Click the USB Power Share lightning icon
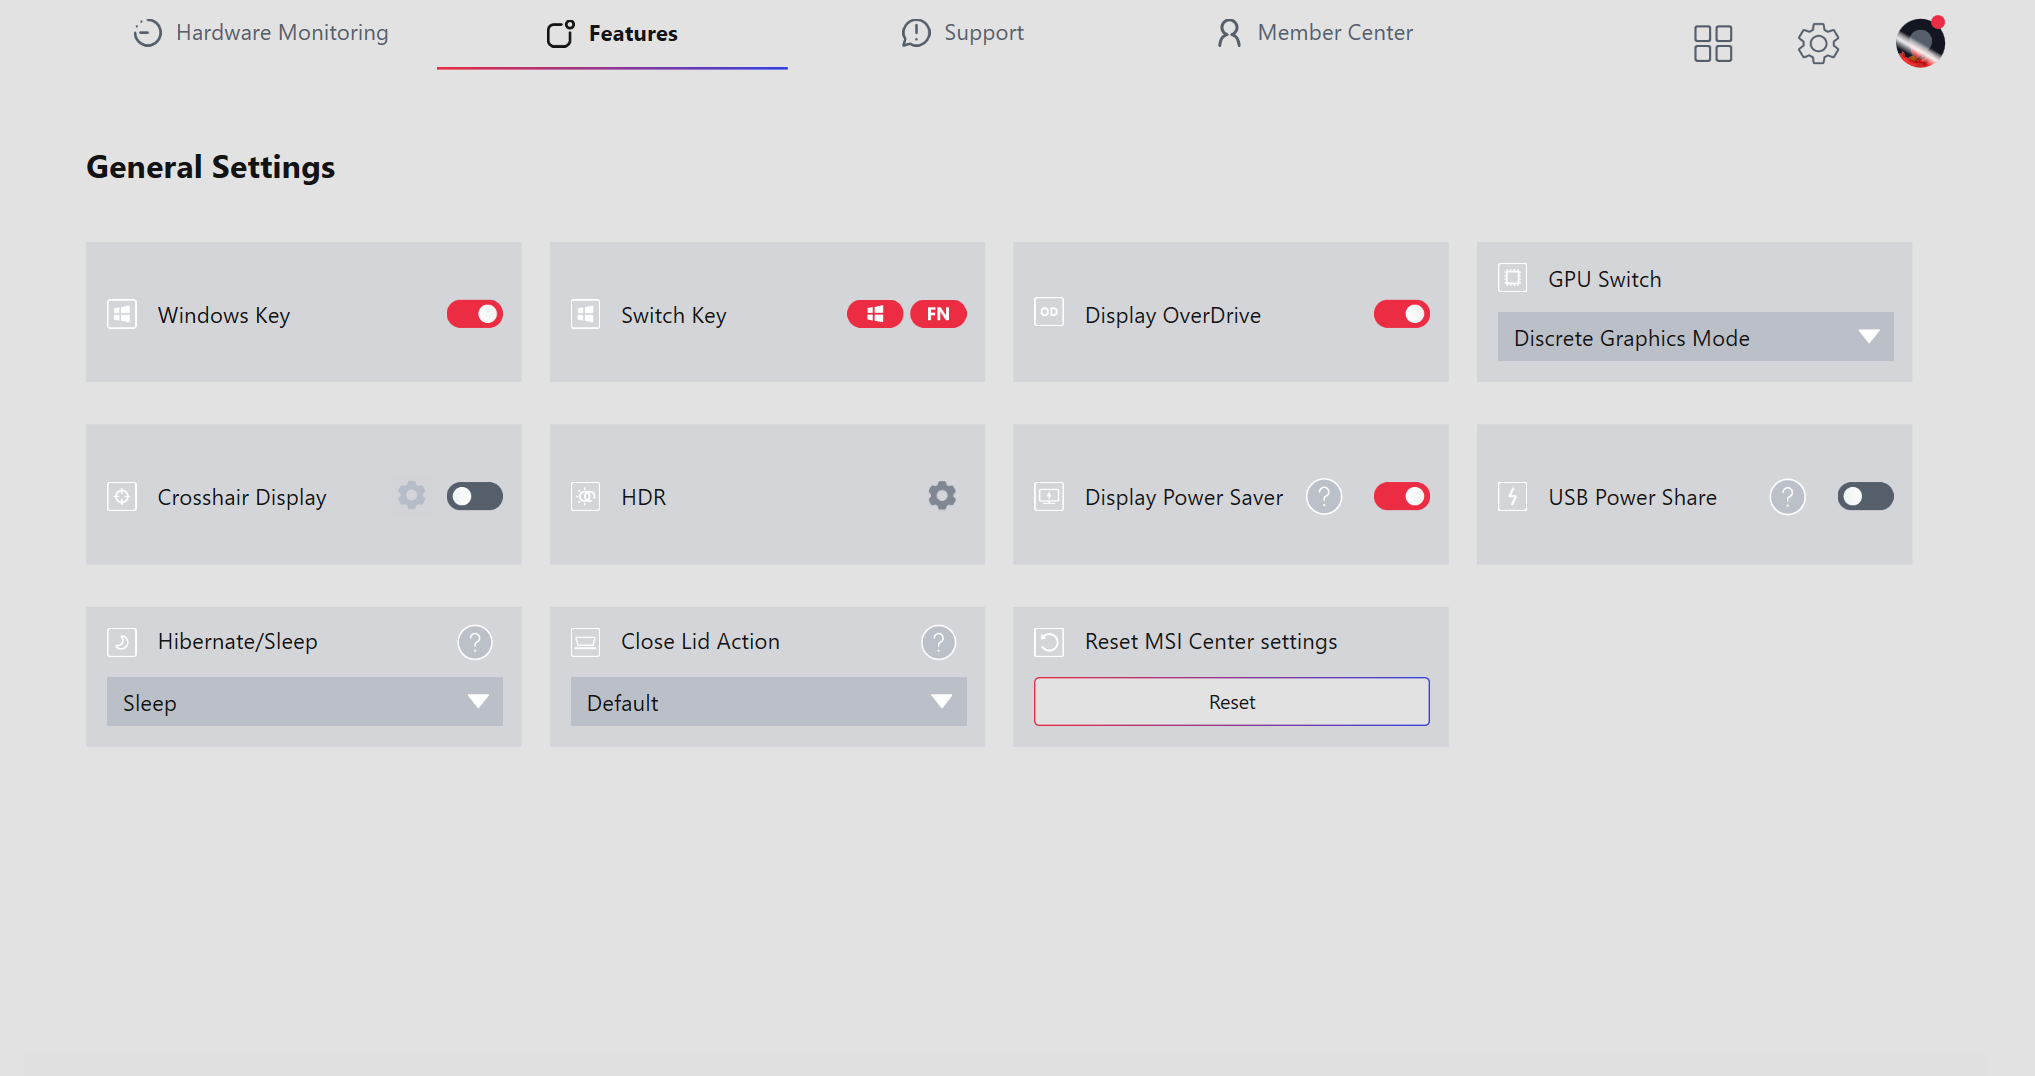The image size is (2035, 1076). tap(1512, 496)
